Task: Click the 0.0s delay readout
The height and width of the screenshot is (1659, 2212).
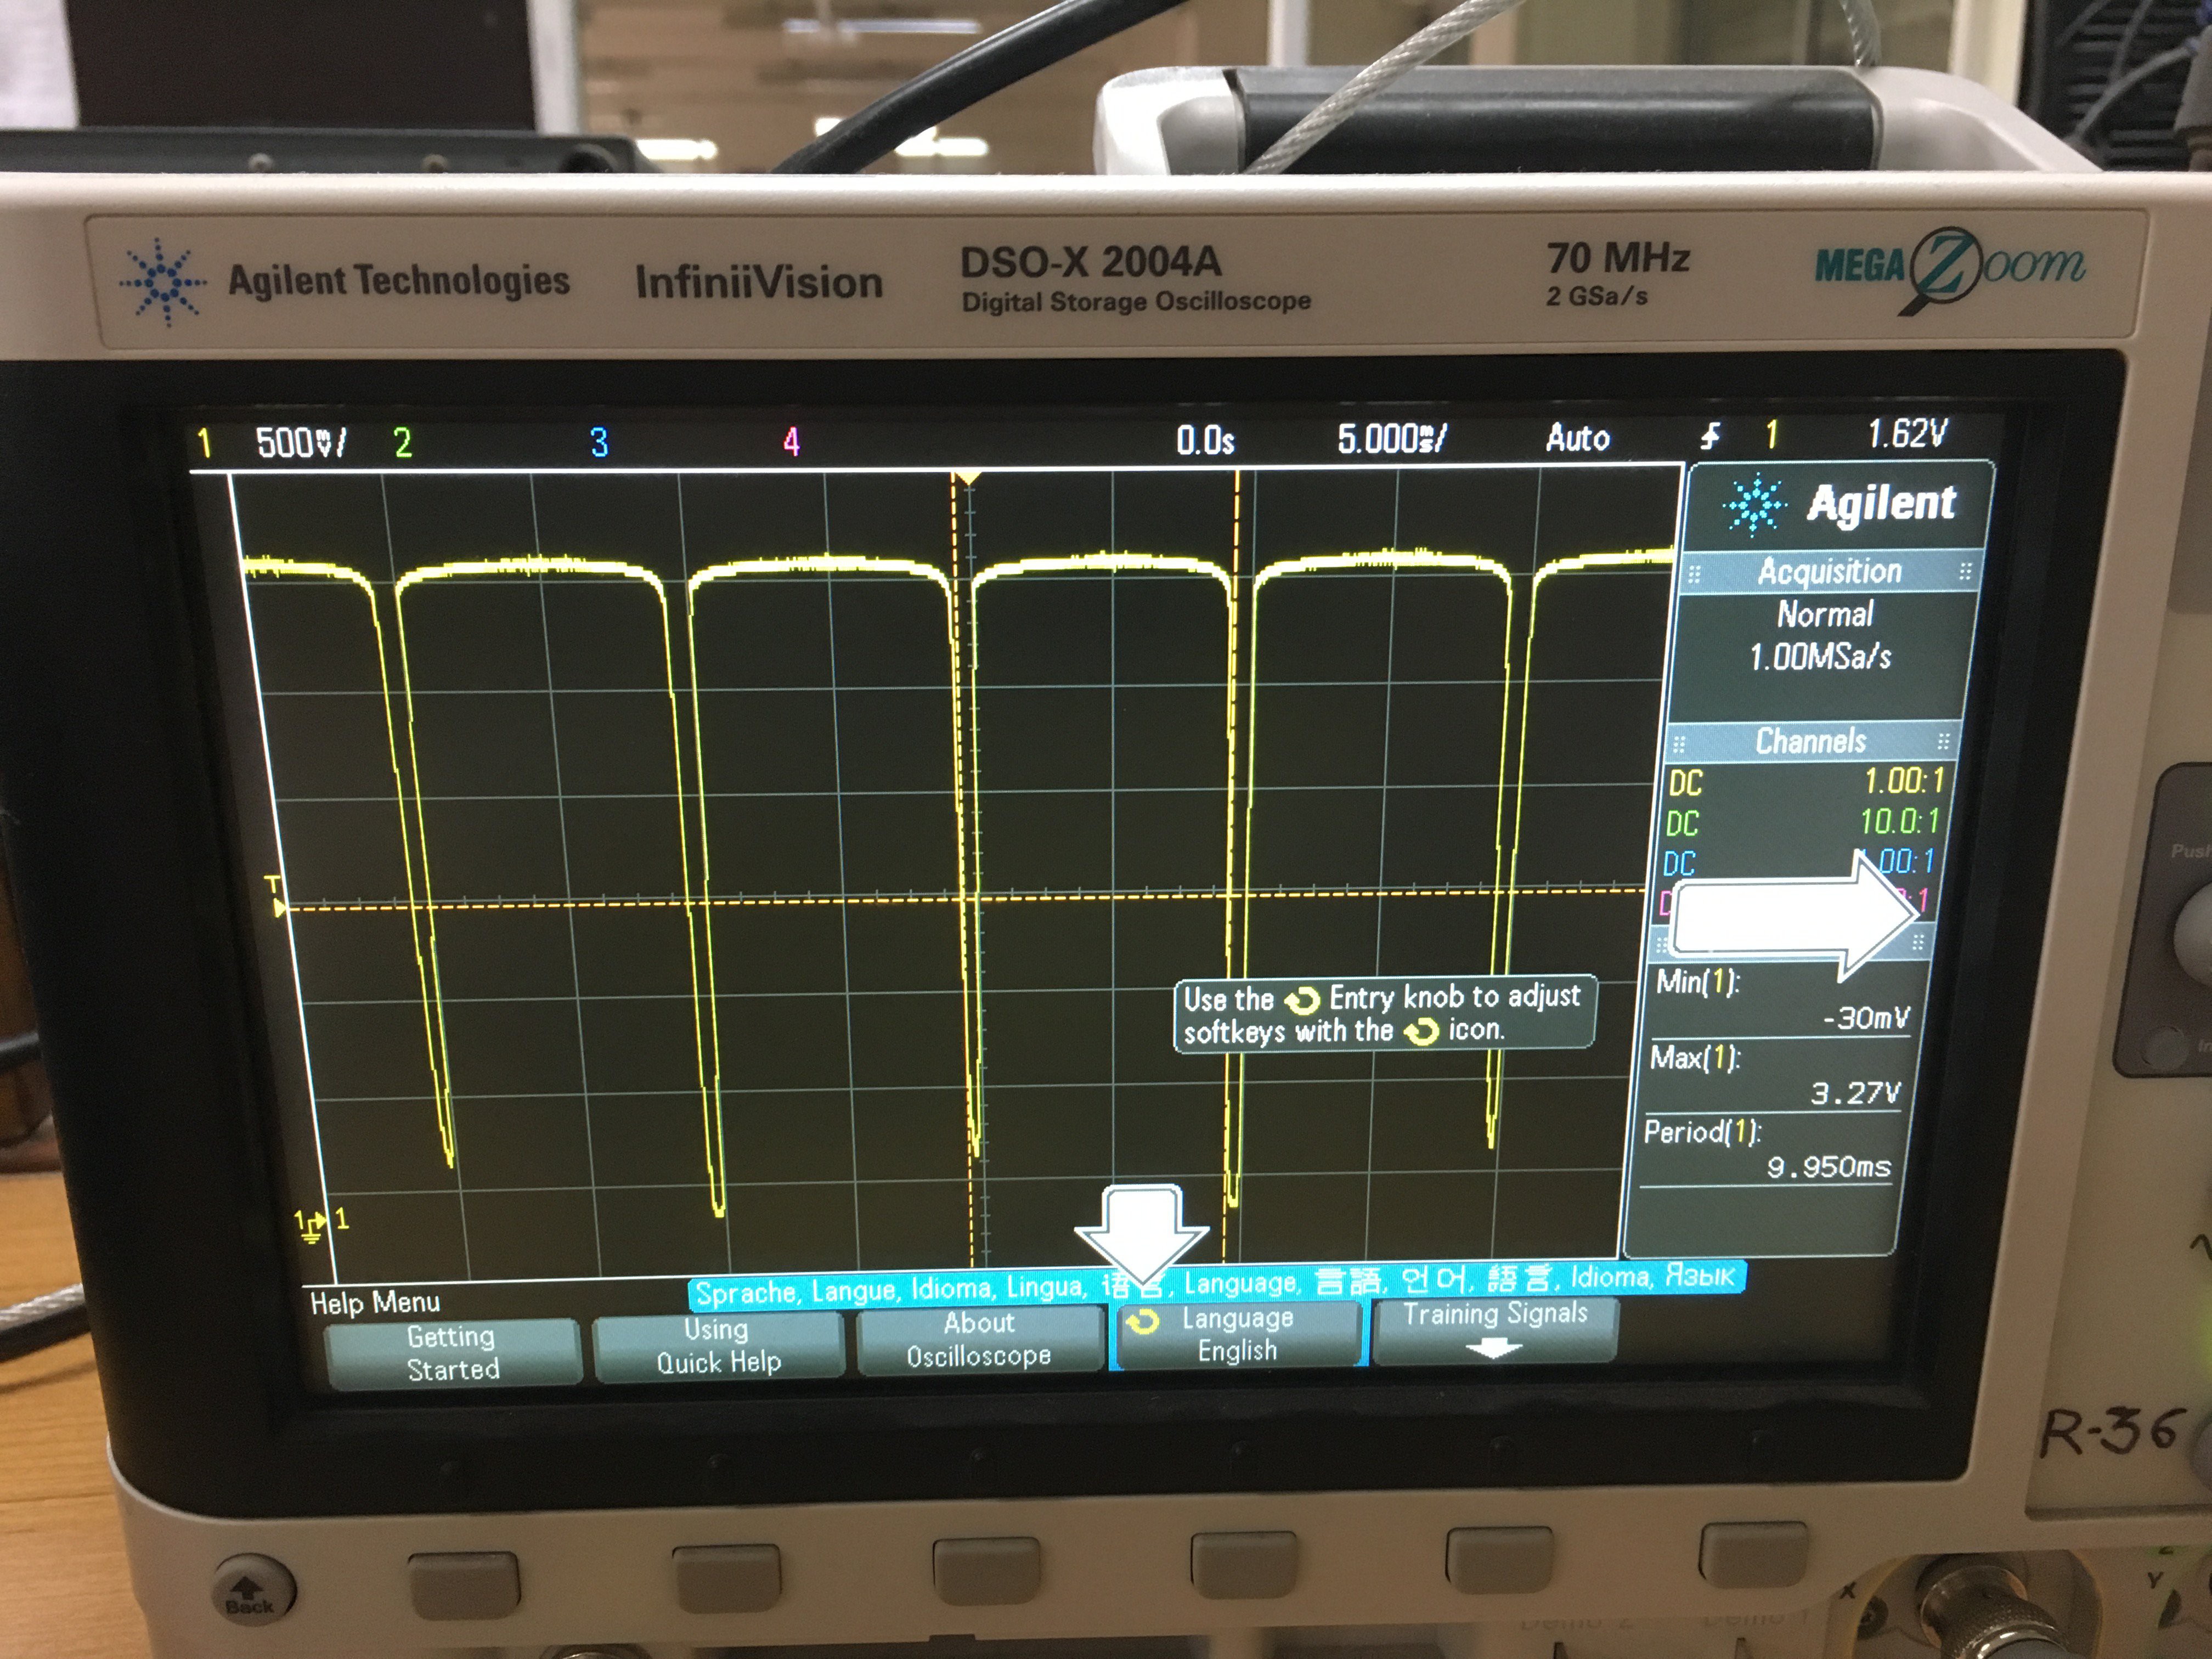Action: point(1205,440)
